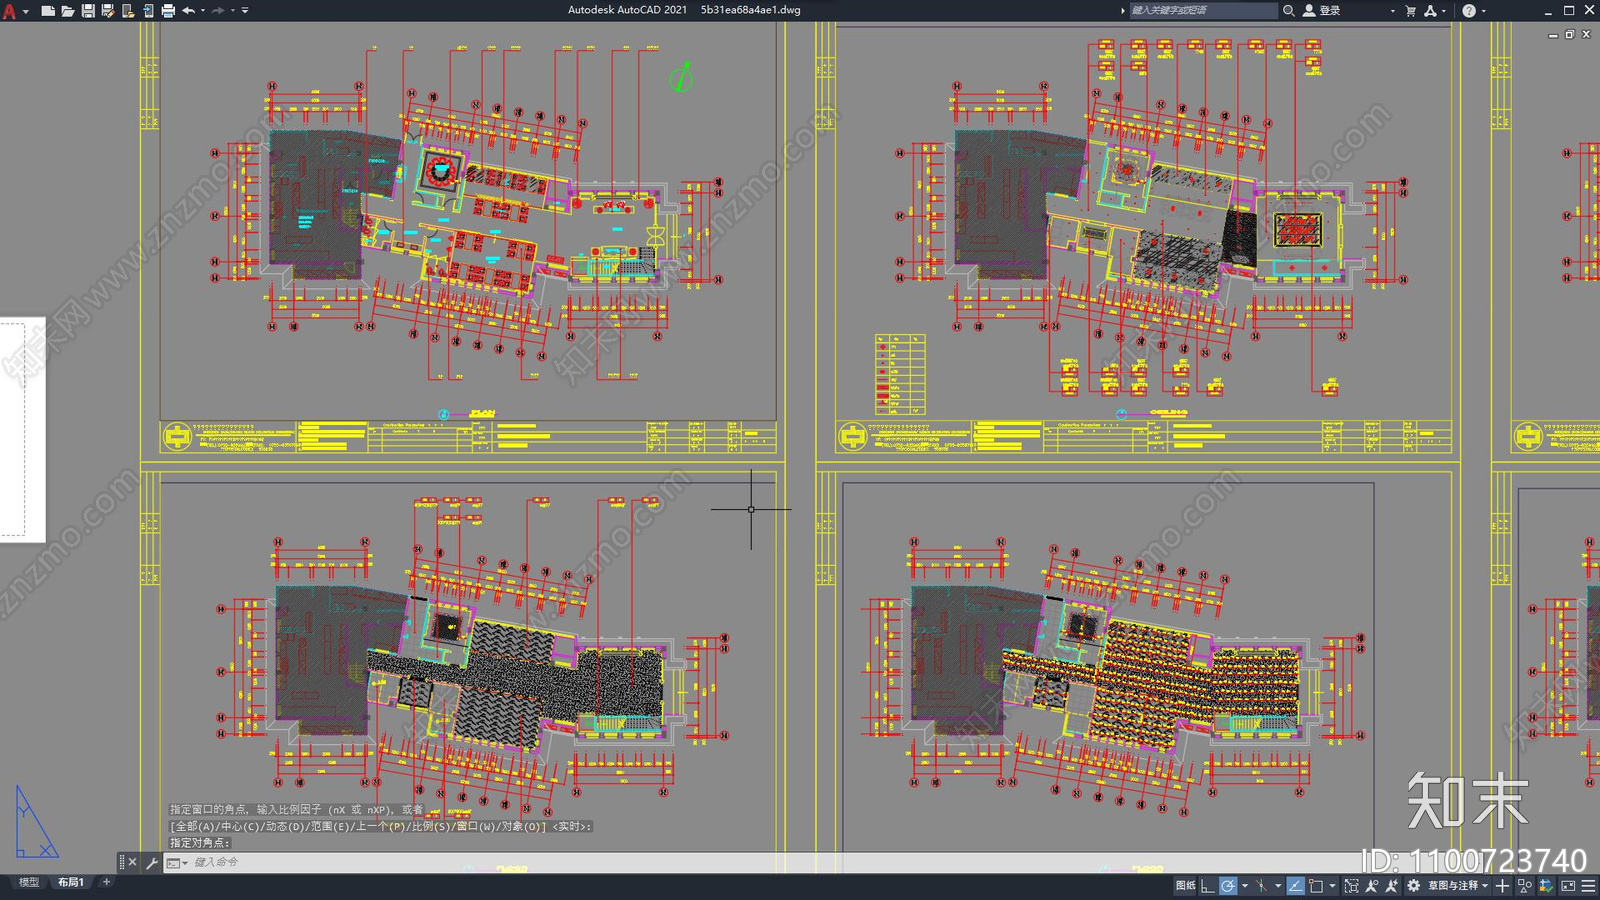Open the Help question mark icon

point(1468,11)
